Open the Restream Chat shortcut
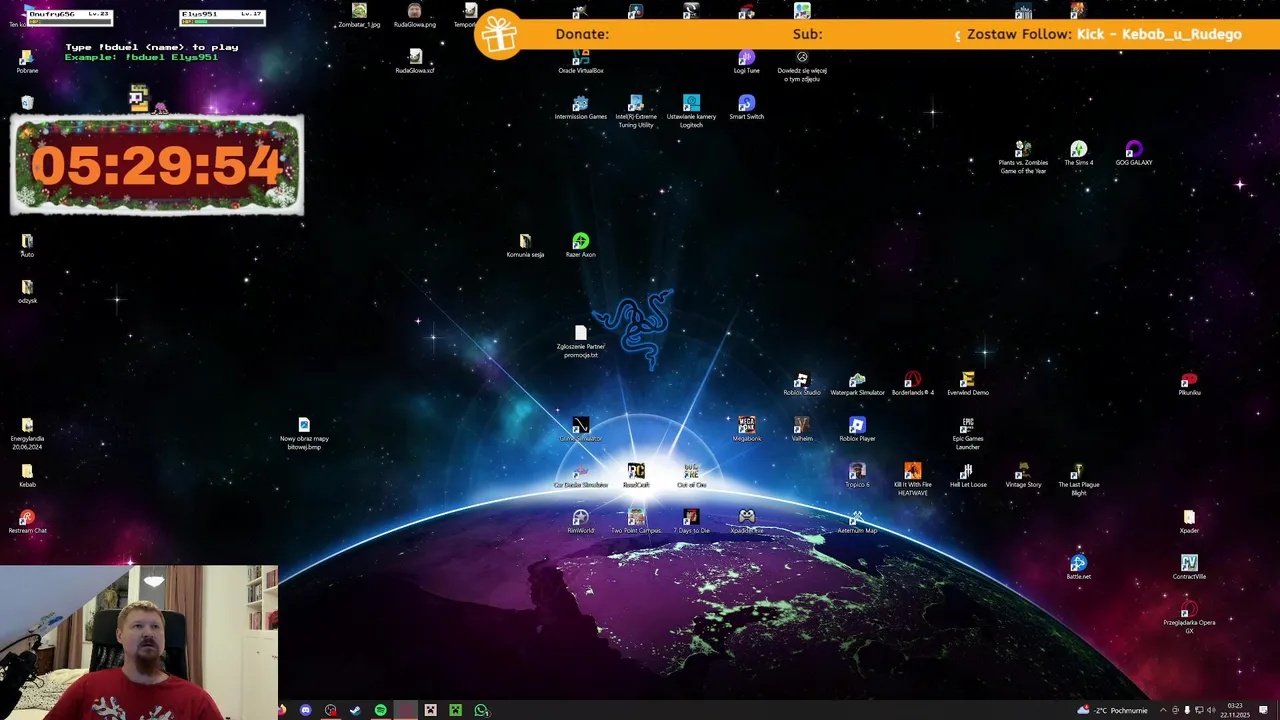This screenshot has width=1280, height=720. coord(27,522)
